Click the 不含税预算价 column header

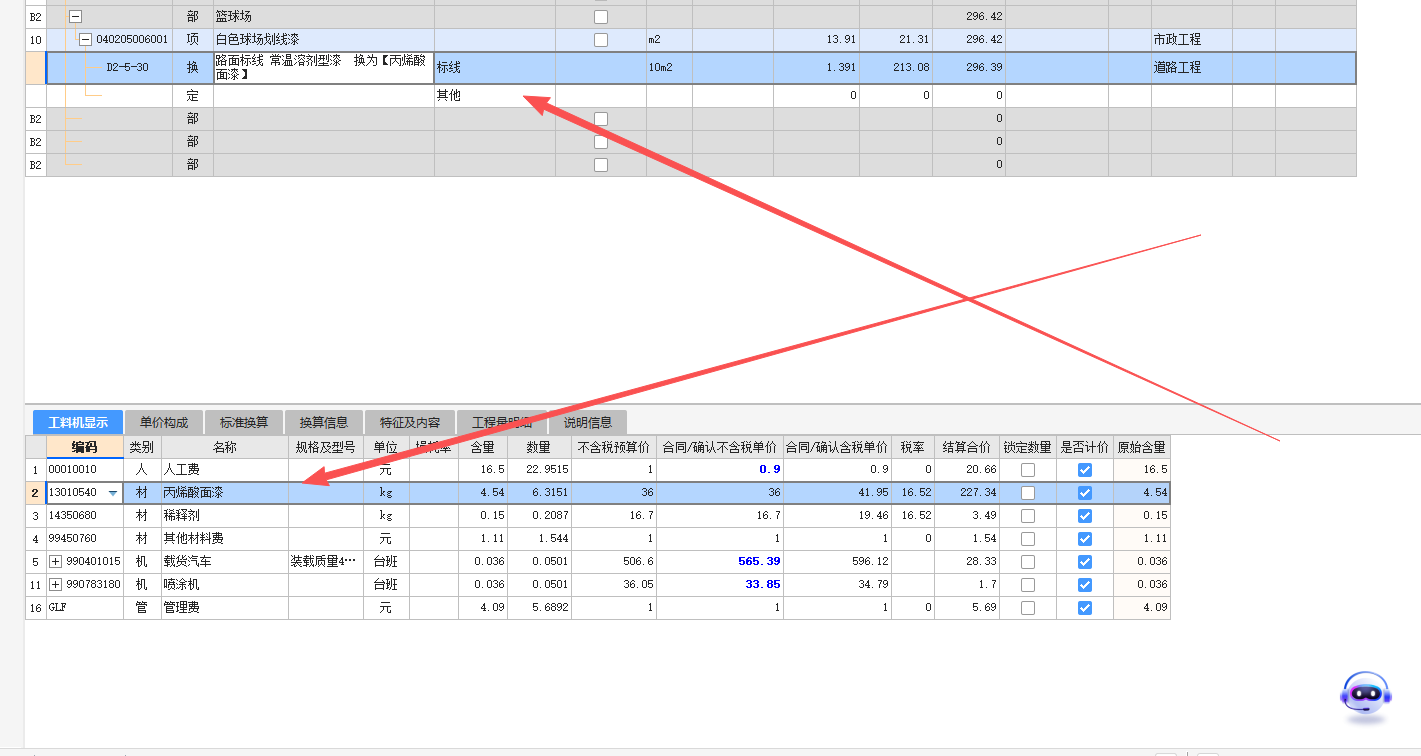click(x=613, y=447)
